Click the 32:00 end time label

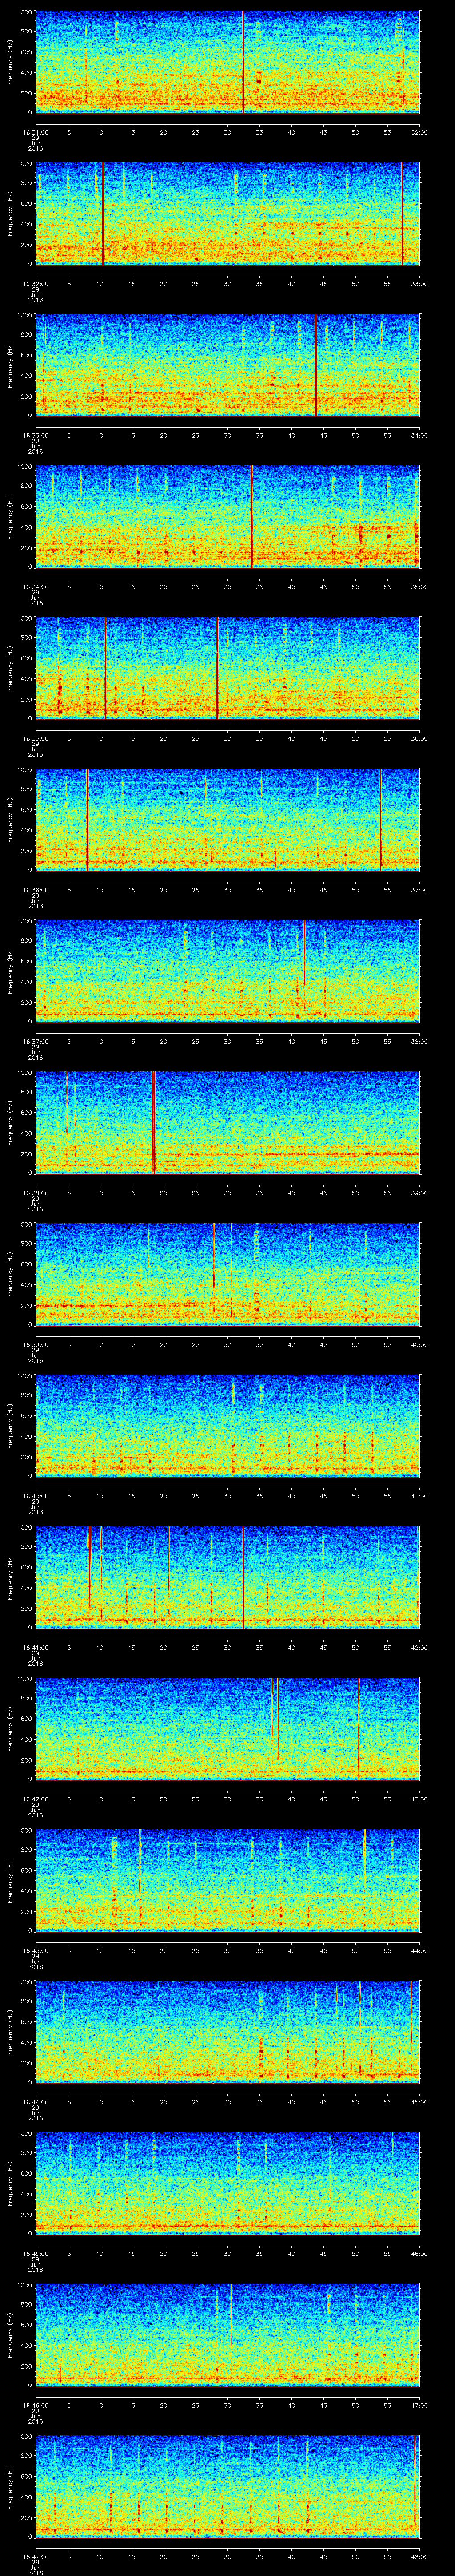tap(419, 132)
